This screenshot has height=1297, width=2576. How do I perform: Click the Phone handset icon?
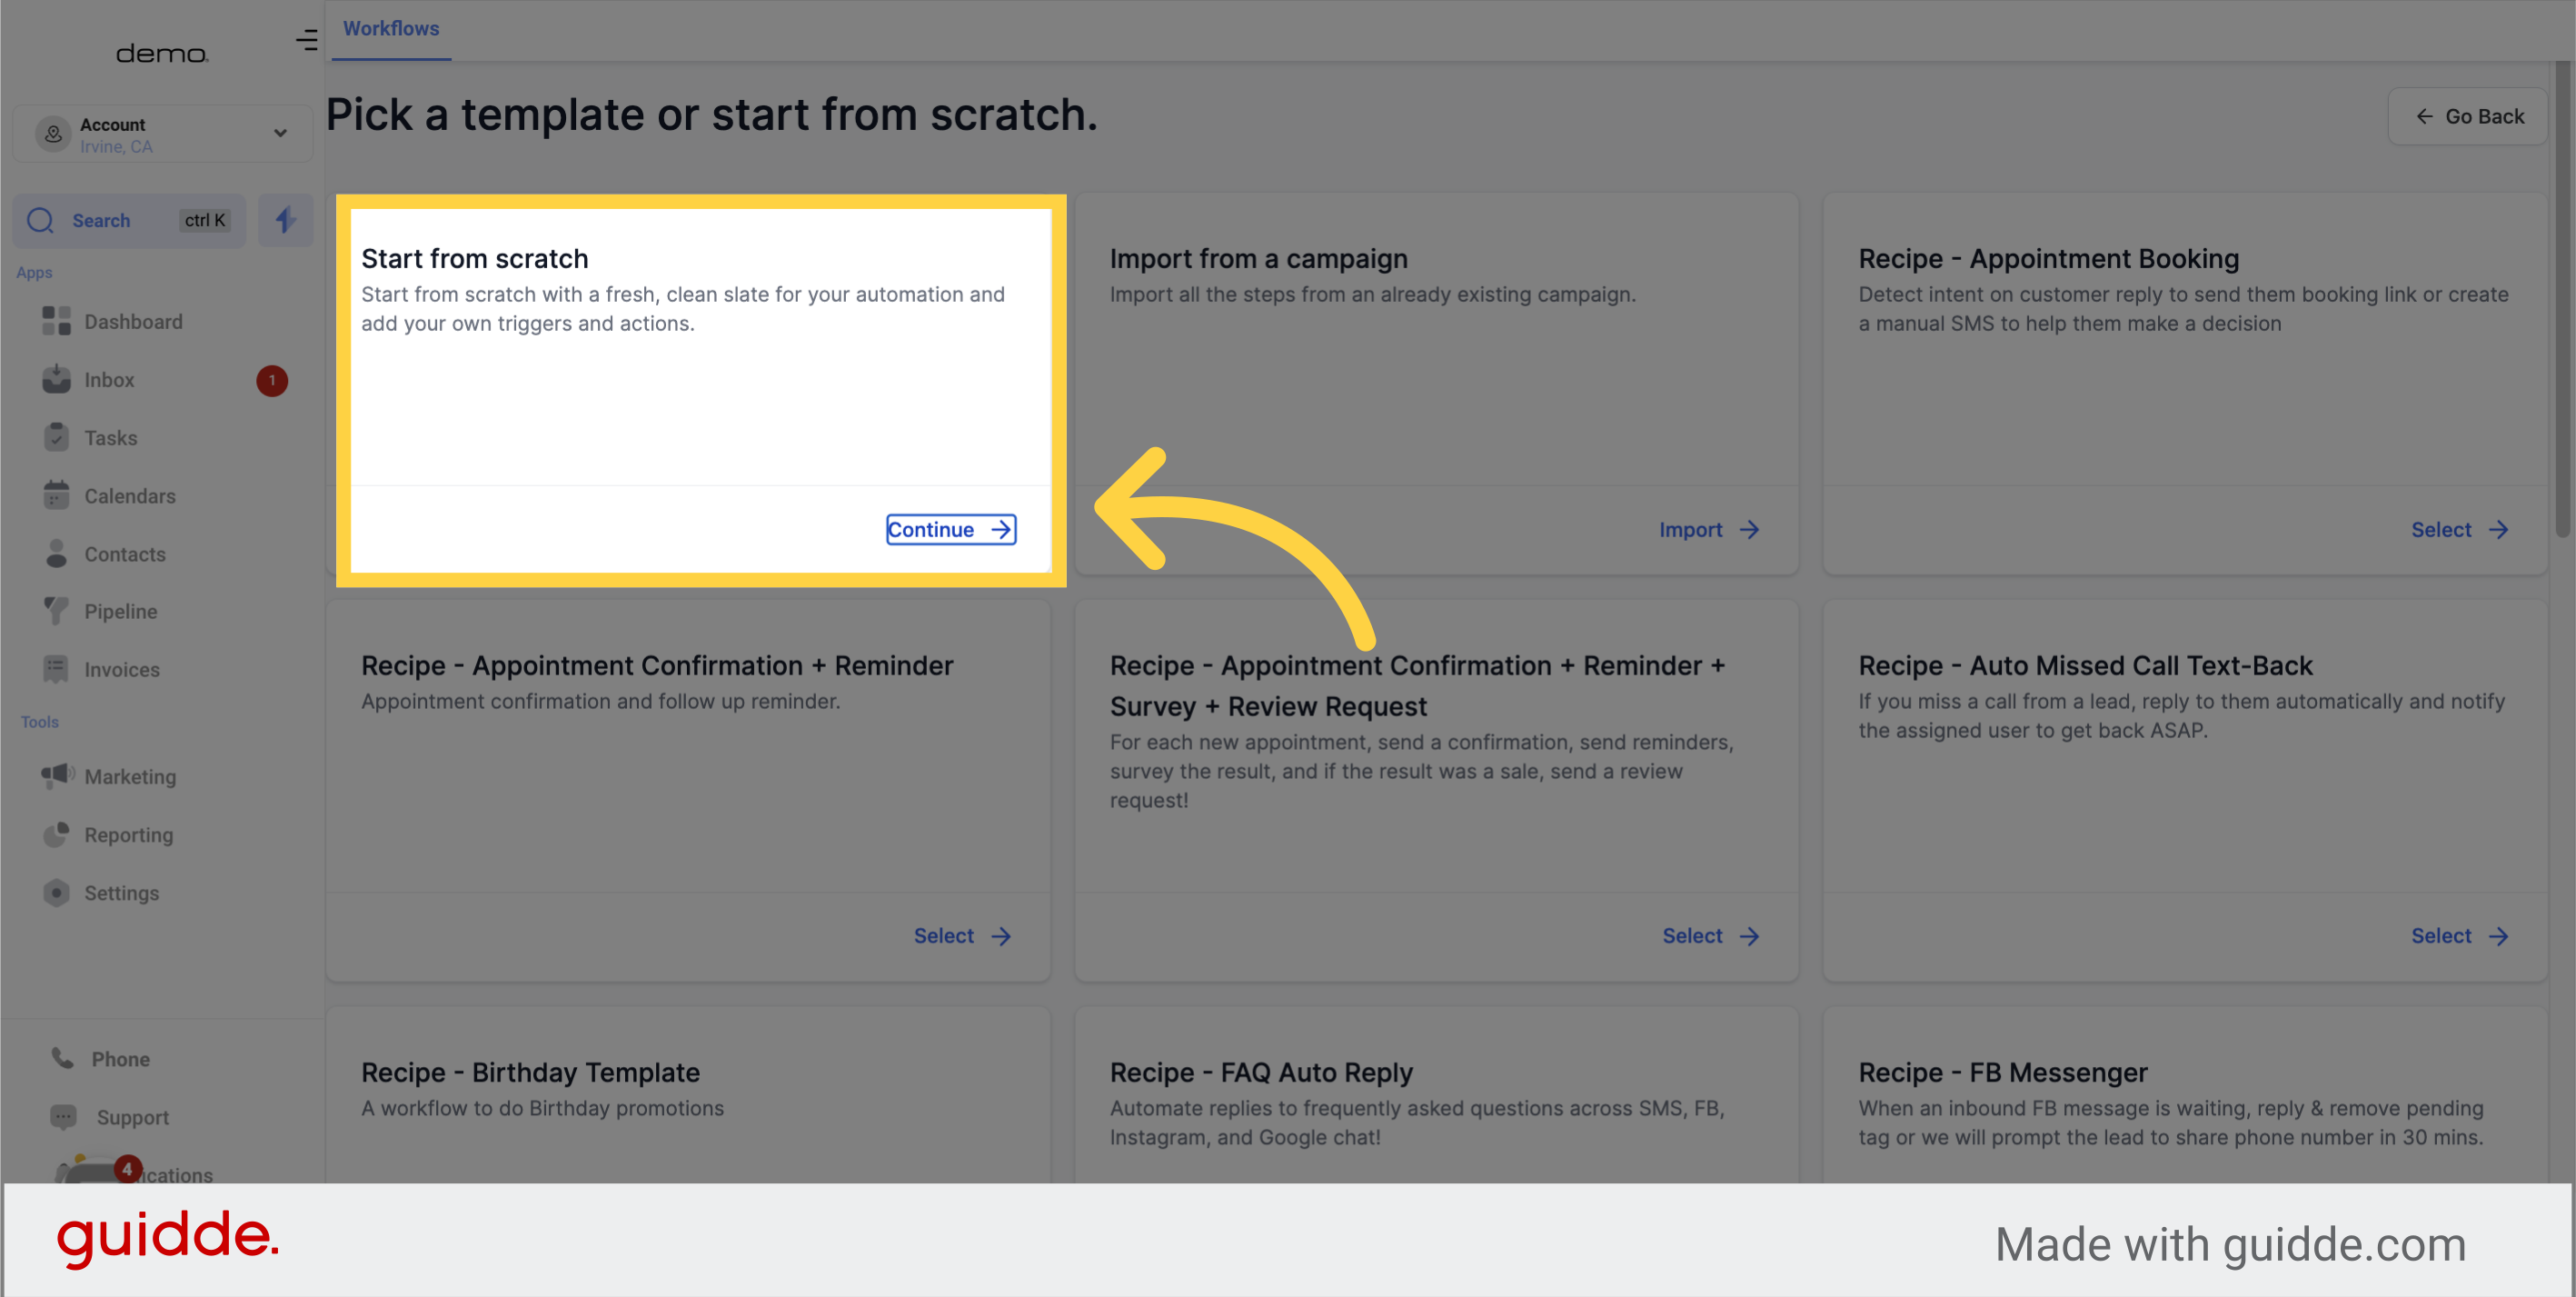61,1058
